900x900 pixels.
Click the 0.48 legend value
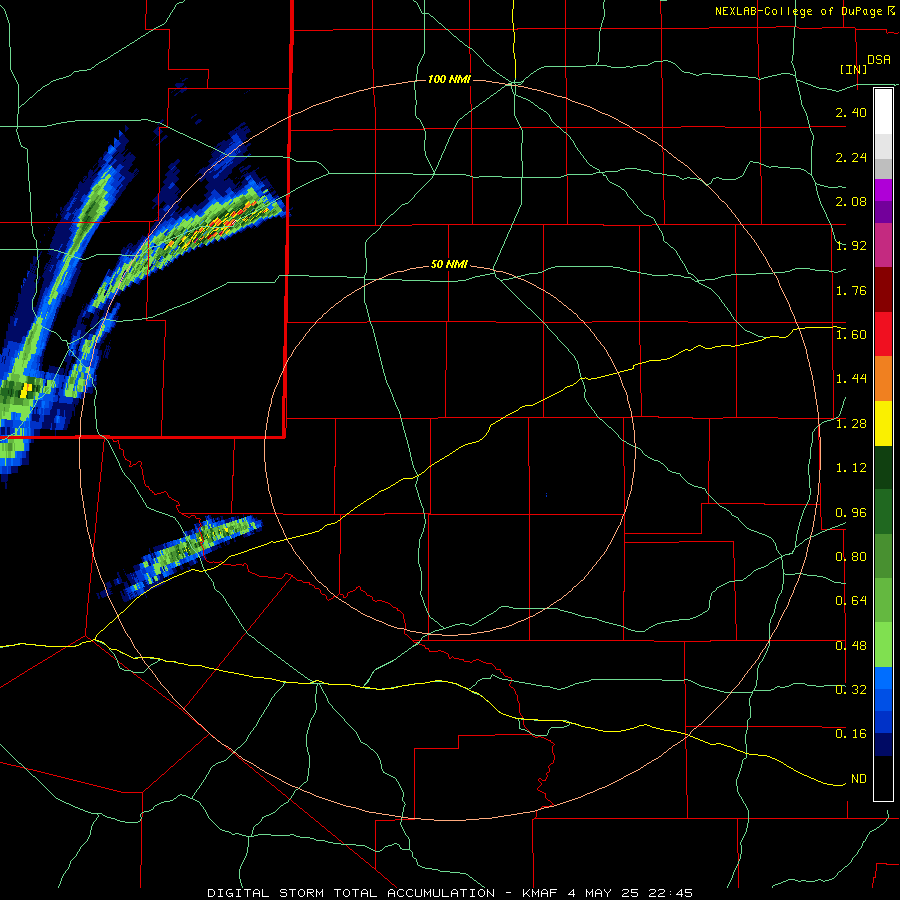coord(851,646)
